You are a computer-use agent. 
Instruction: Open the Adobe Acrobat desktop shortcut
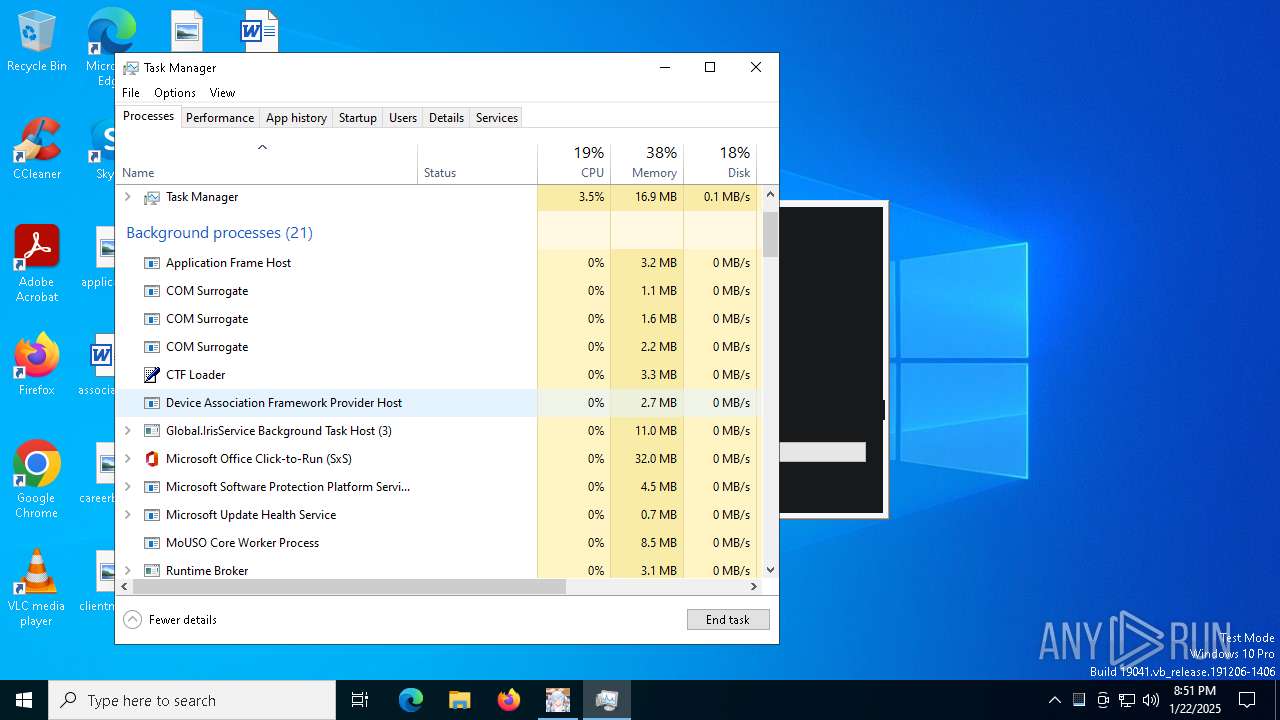pyautogui.click(x=37, y=264)
